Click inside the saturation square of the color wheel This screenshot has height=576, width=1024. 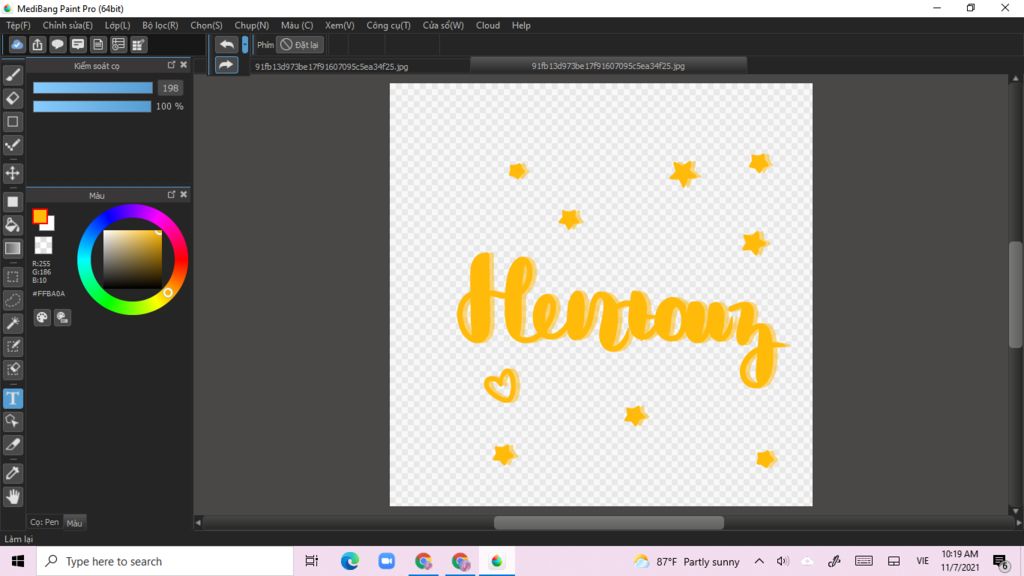(133, 259)
